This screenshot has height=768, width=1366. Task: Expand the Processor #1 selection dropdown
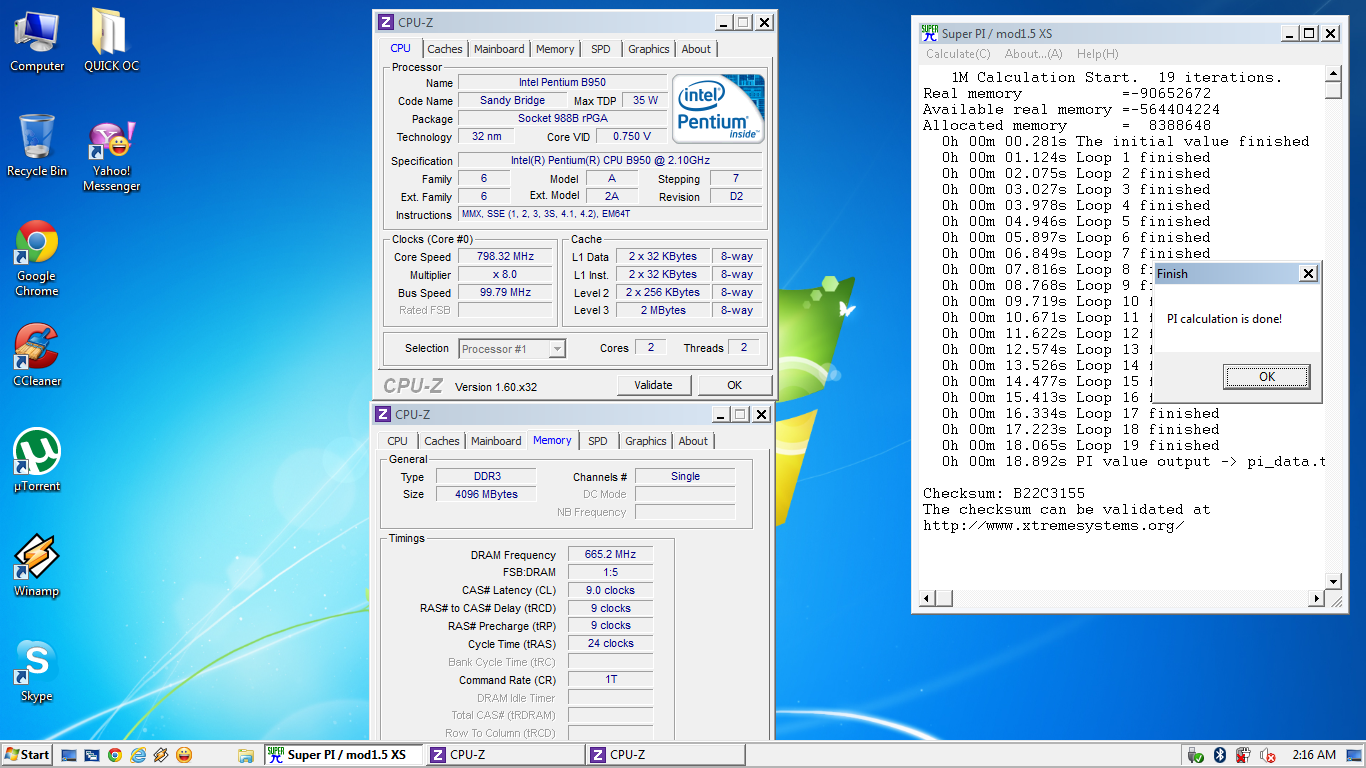557,349
